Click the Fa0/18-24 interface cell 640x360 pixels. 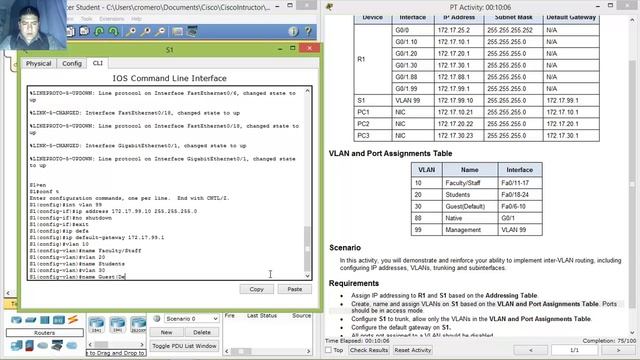520,195
